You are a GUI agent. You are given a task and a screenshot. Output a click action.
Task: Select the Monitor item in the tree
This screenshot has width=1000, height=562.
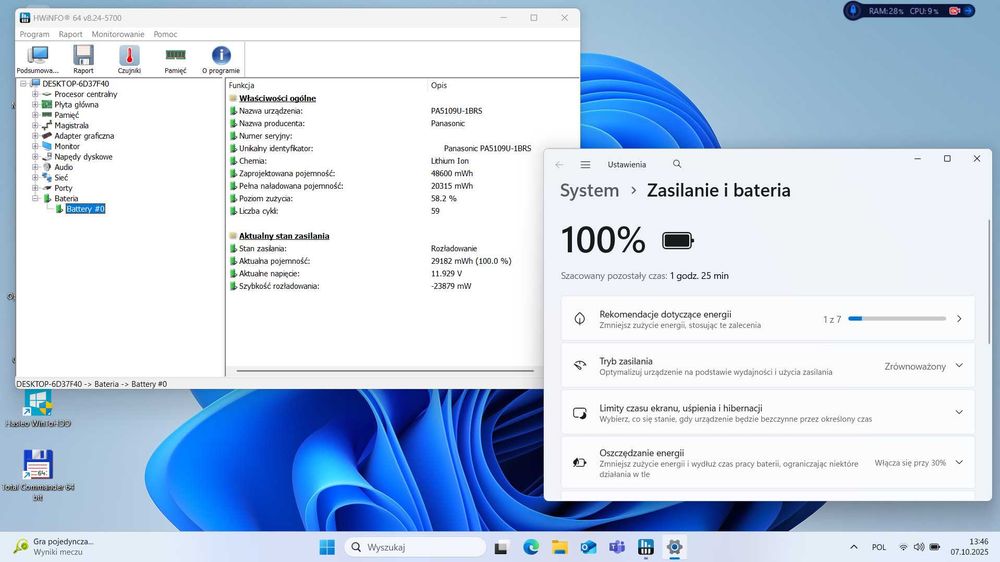point(67,147)
